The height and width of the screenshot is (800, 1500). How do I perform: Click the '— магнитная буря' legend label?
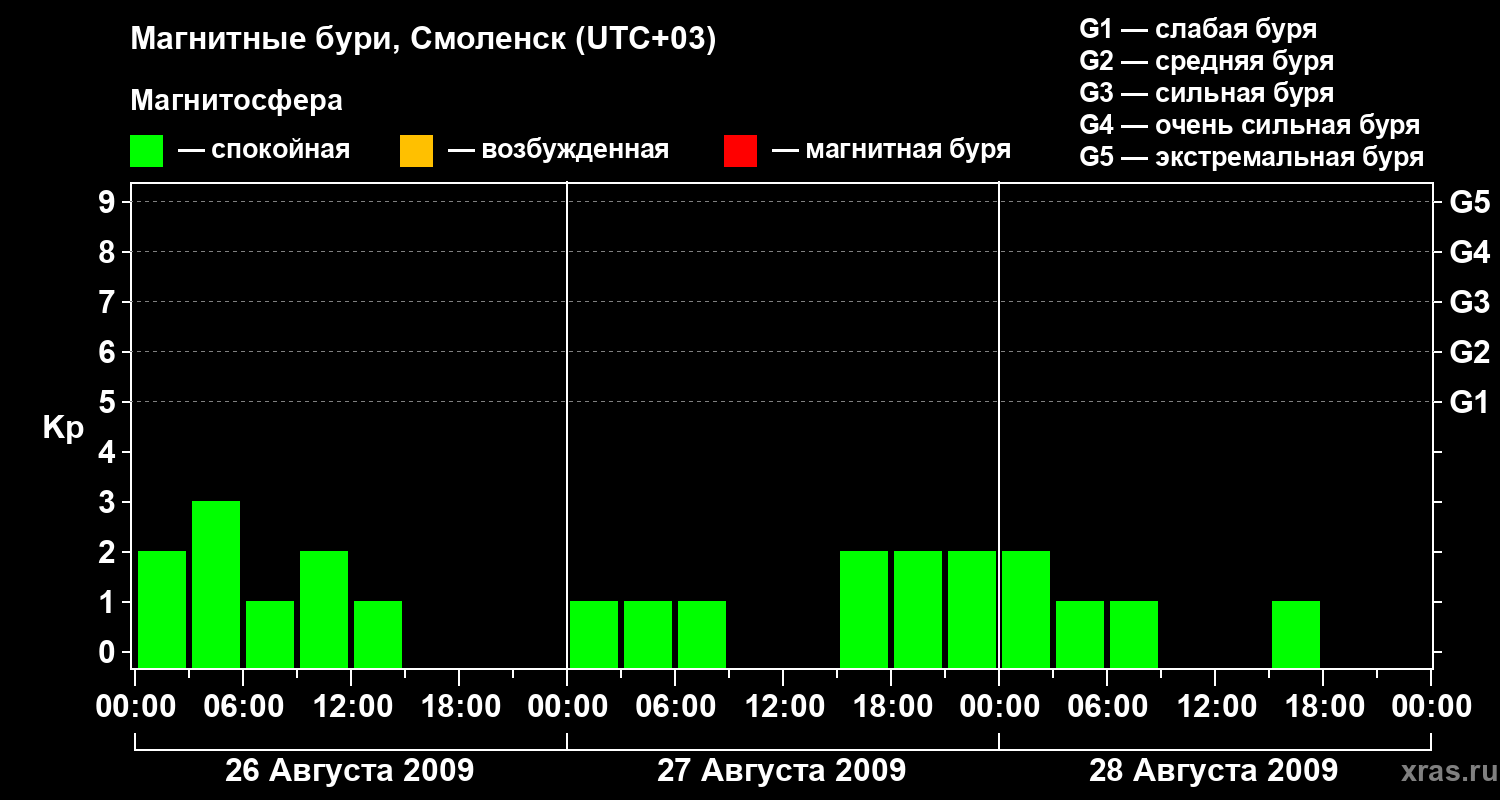pos(891,150)
